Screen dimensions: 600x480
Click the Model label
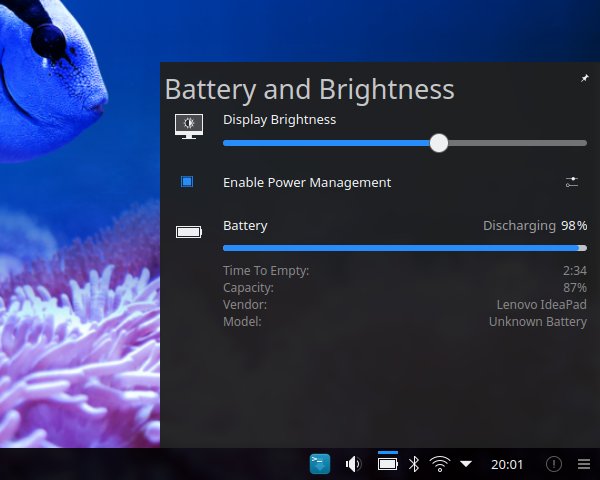(242, 322)
